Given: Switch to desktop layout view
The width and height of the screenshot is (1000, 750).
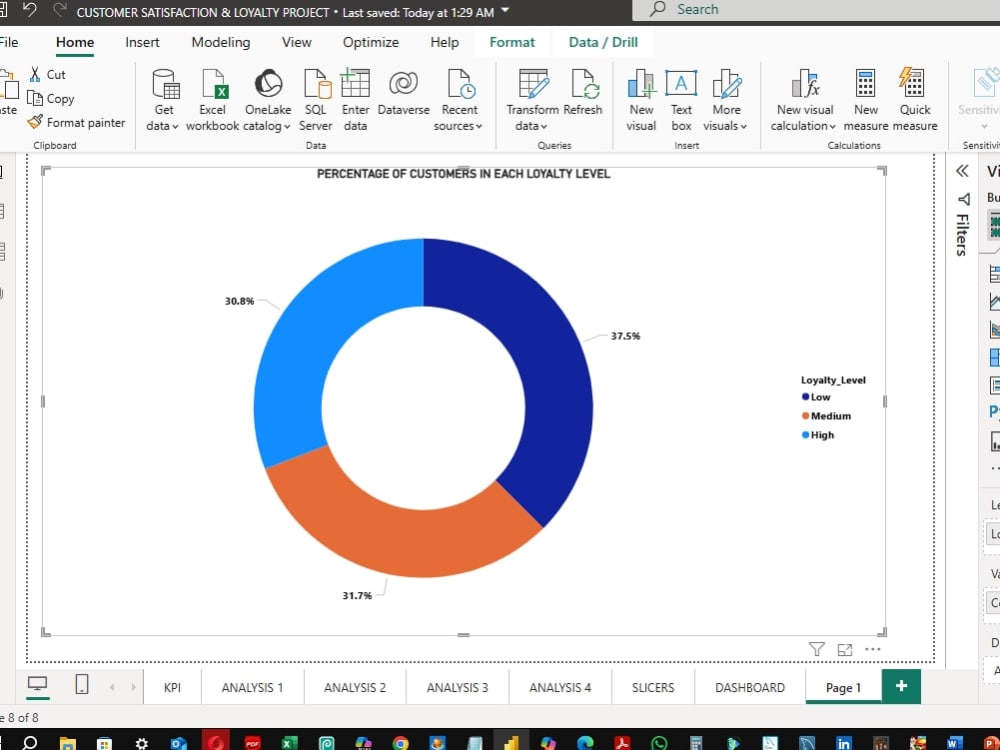Looking at the screenshot, I should click(38, 684).
